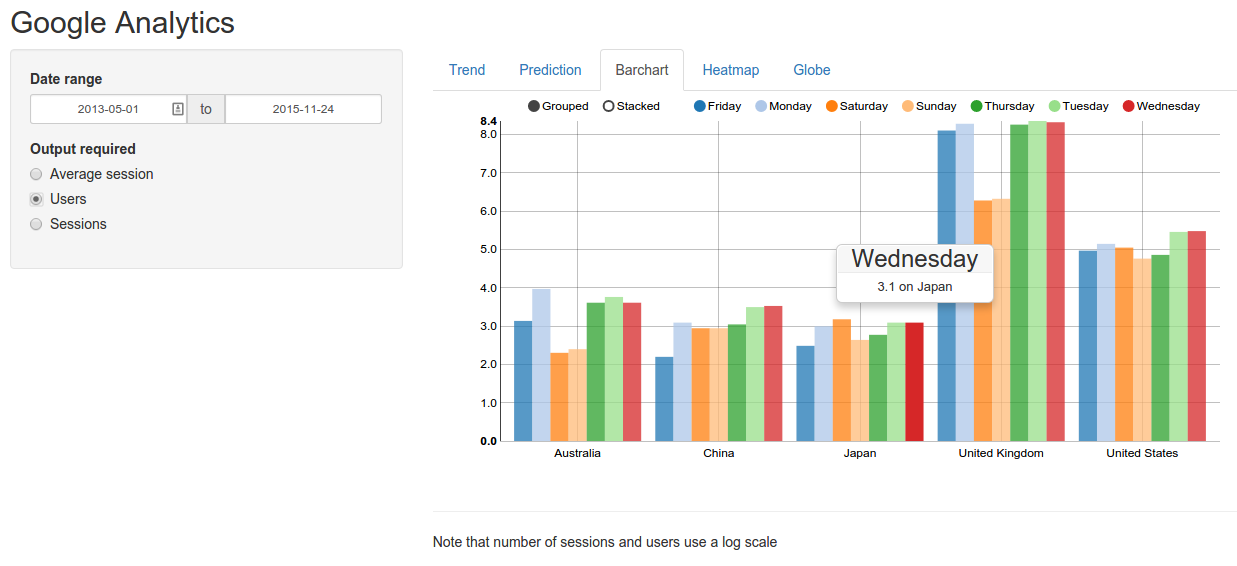Toggle Monday series legend dot
1237x566 pixels.
[x=761, y=106]
